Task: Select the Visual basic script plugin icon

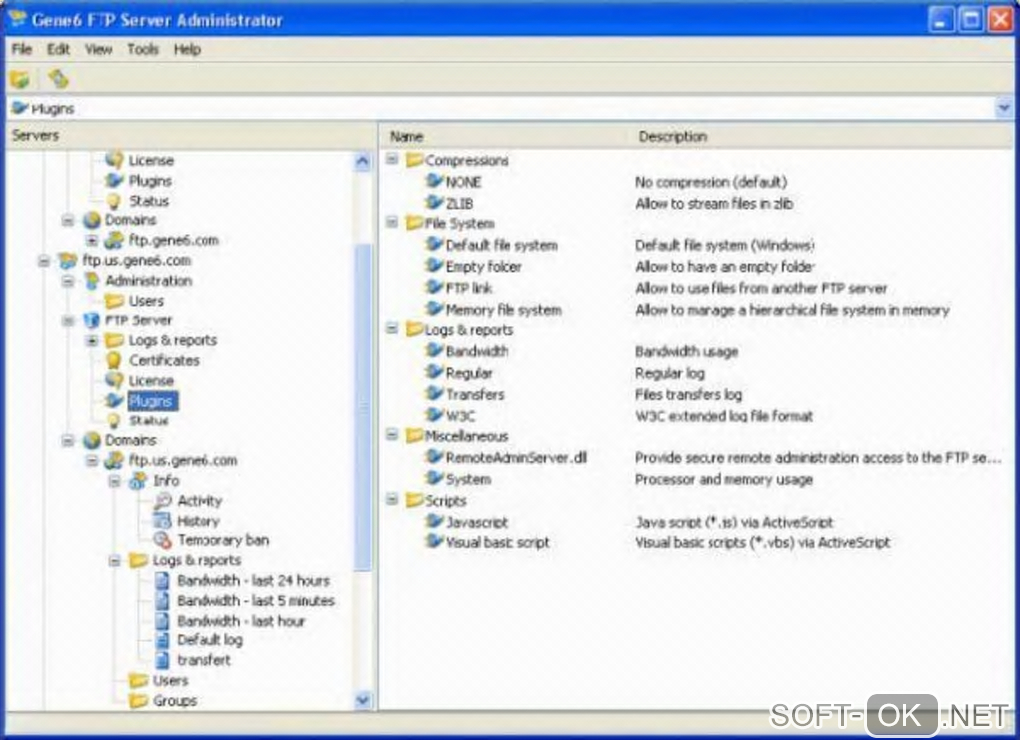Action: coord(434,542)
